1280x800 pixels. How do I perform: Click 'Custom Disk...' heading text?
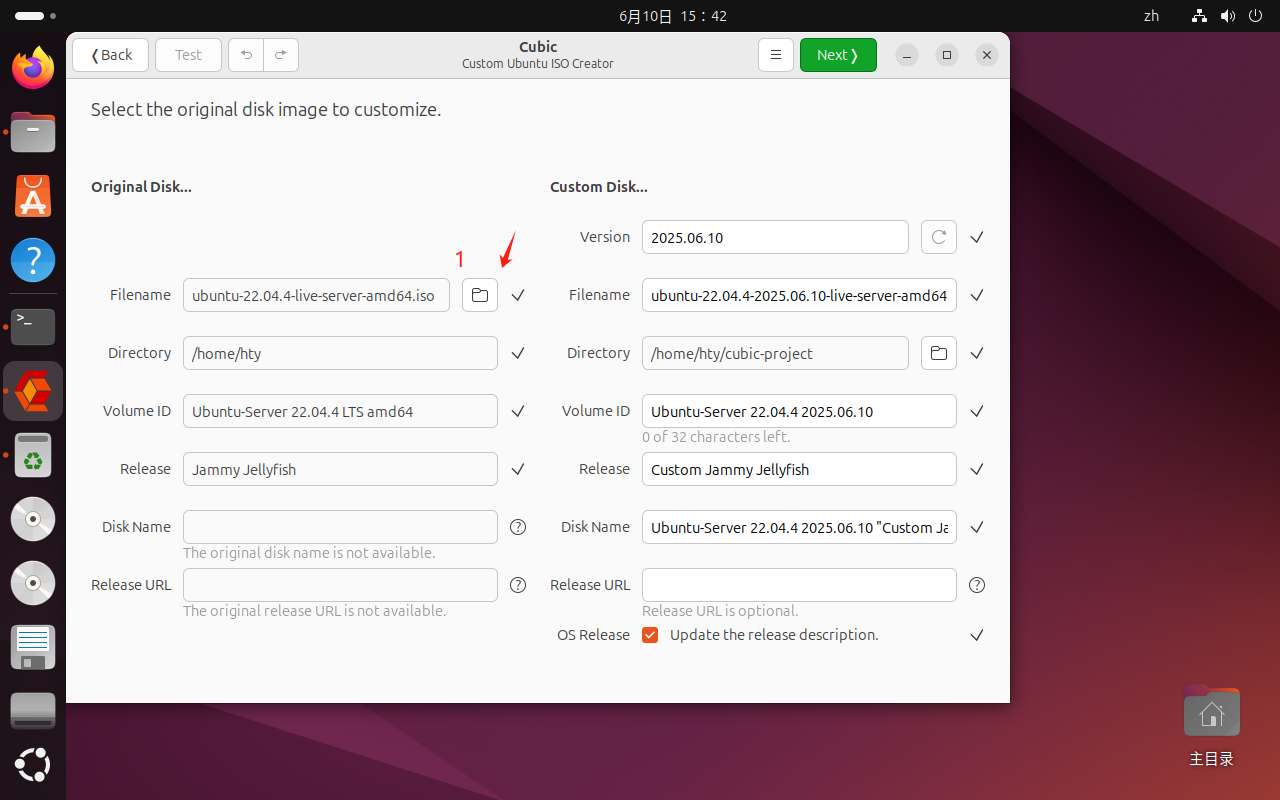click(x=599, y=187)
